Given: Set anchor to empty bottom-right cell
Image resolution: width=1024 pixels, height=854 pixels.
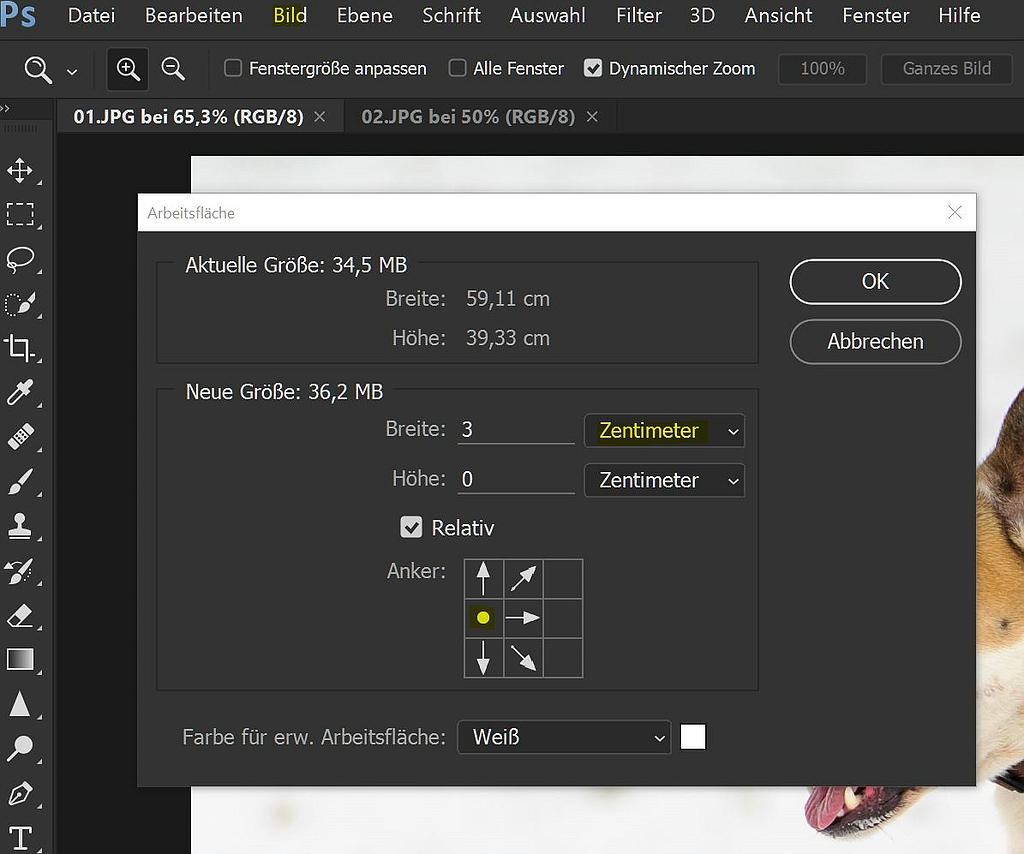Looking at the screenshot, I should [563, 657].
